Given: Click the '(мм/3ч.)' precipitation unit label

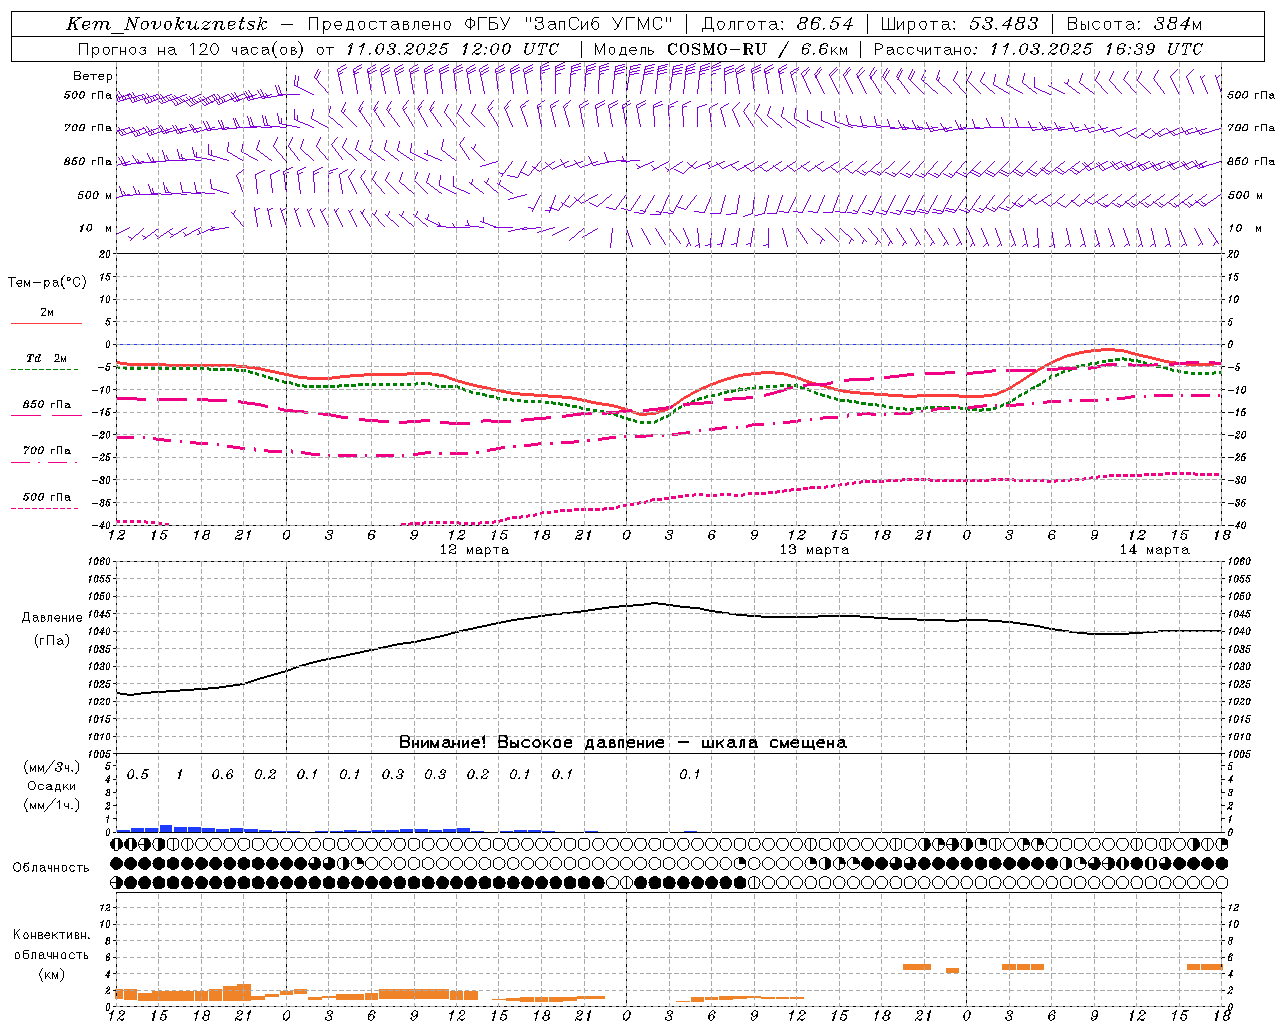Looking at the screenshot, I should click(51, 767).
